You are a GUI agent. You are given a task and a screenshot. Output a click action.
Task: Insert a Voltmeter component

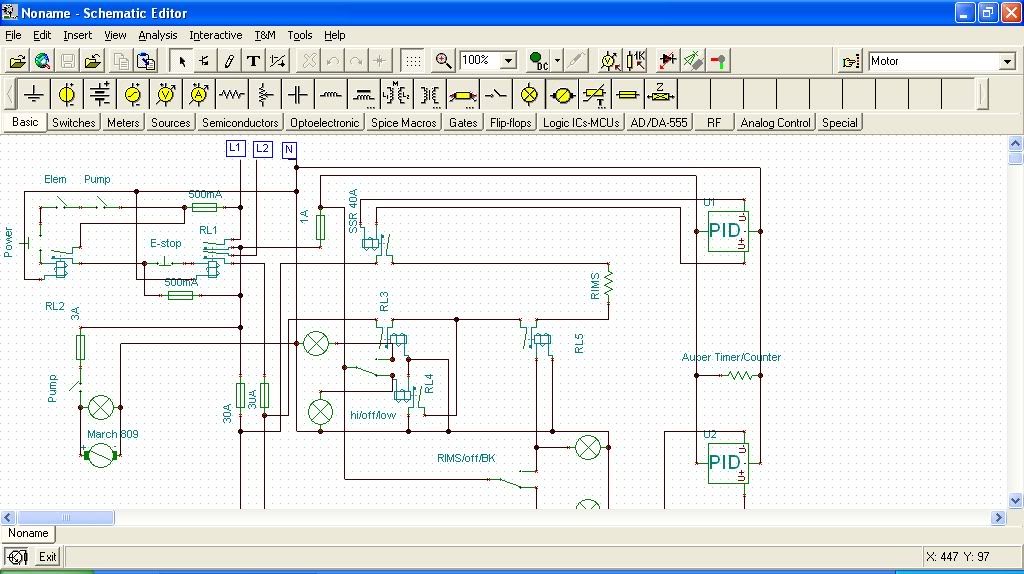tap(166, 95)
